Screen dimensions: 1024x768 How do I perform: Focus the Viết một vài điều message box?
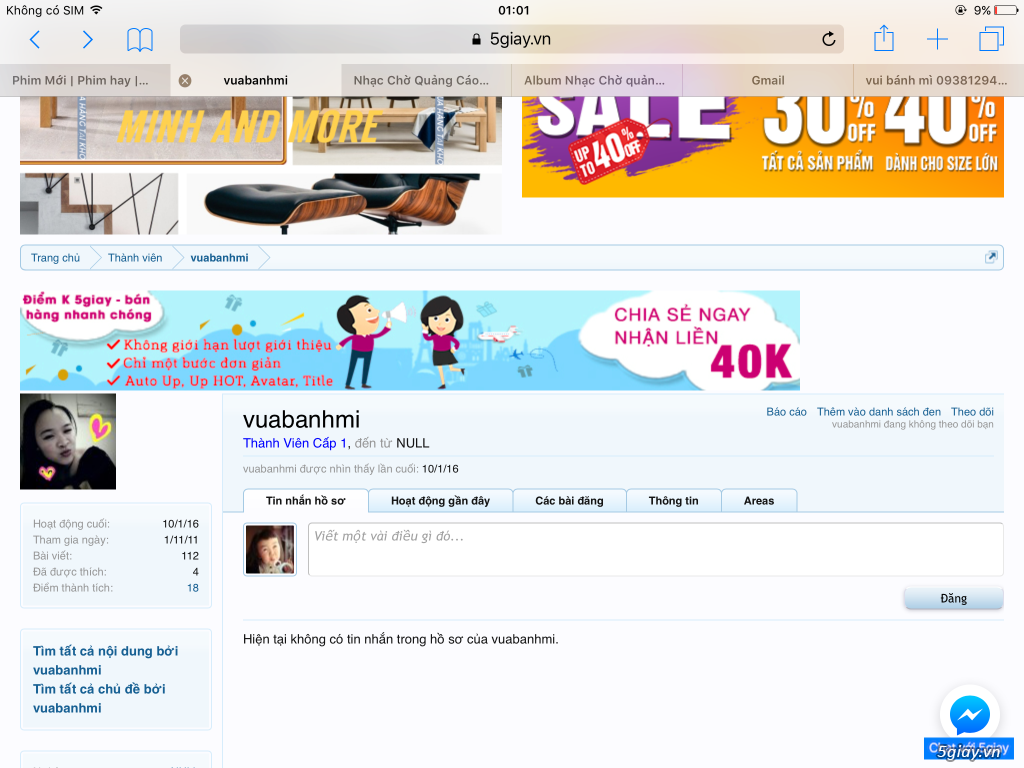coord(656,549)
